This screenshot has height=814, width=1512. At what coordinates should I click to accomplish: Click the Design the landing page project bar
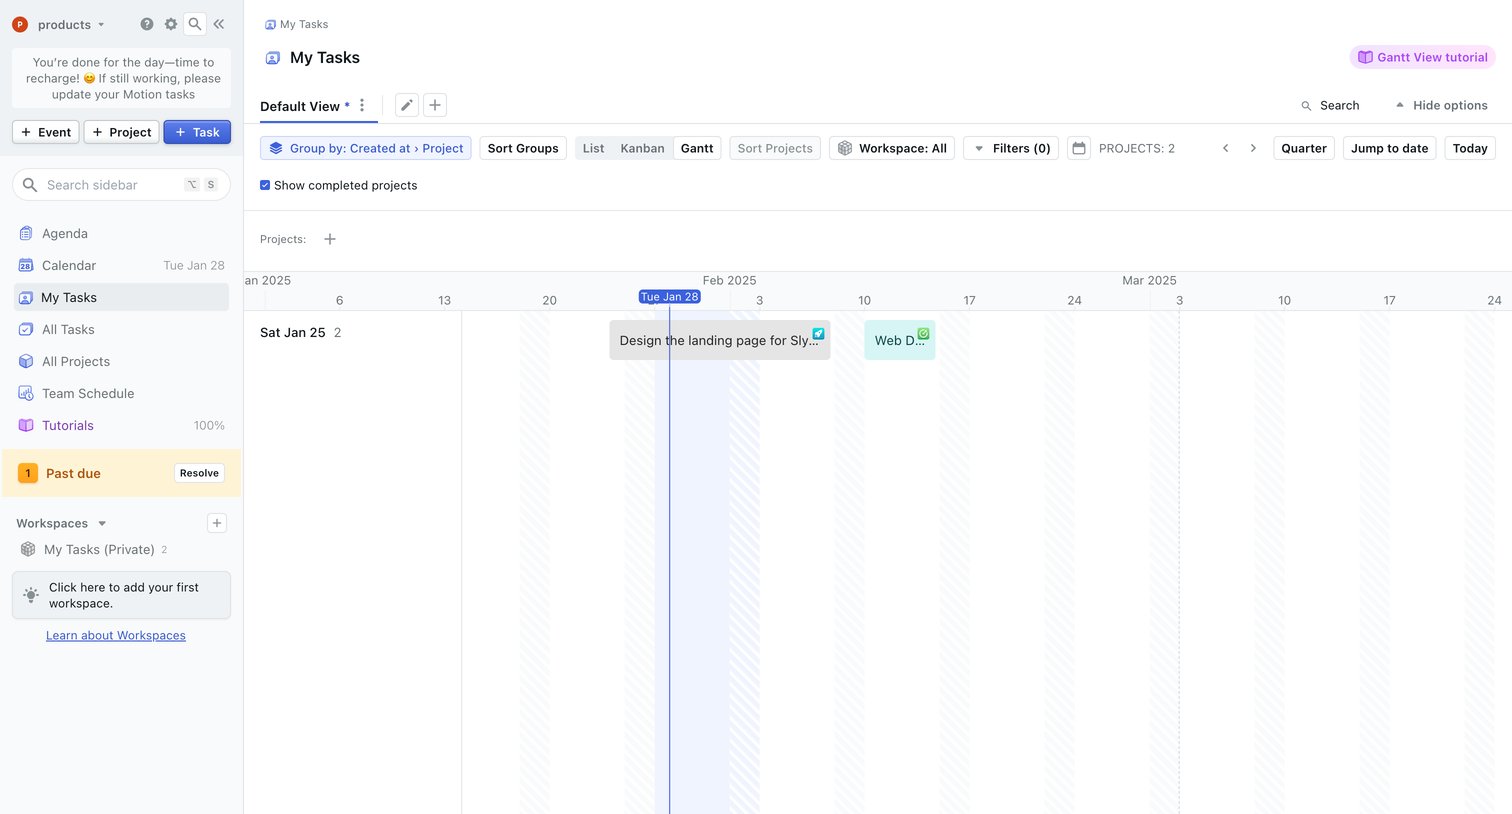pos(720,340)
